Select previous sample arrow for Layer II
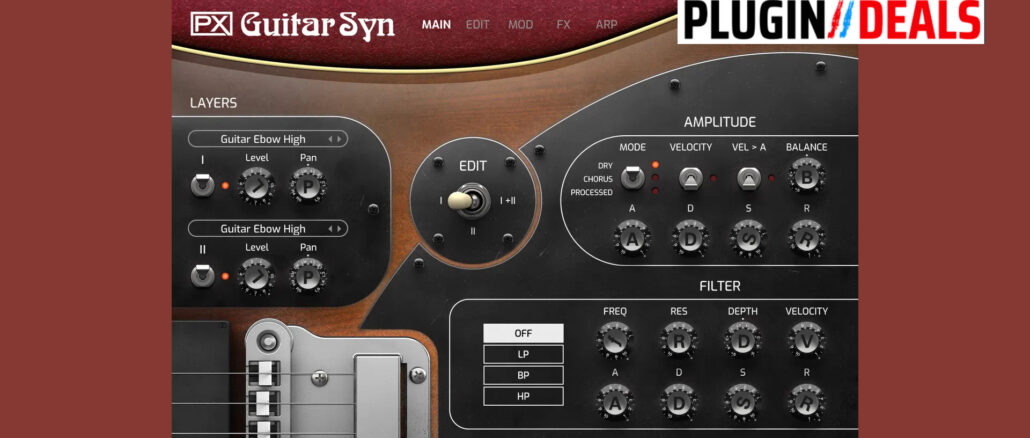1030x438 pixels. point(331,229)
